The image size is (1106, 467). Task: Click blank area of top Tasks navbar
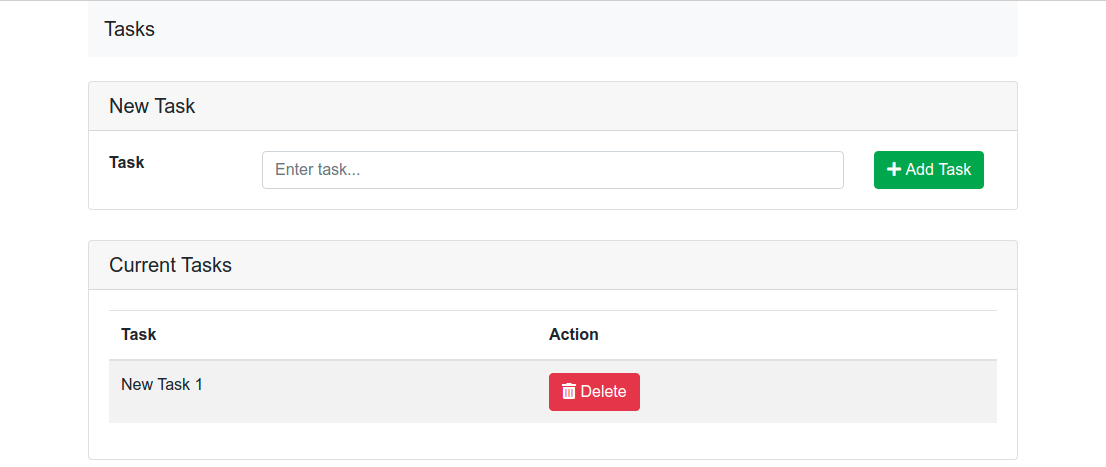(x=600, y=29)
